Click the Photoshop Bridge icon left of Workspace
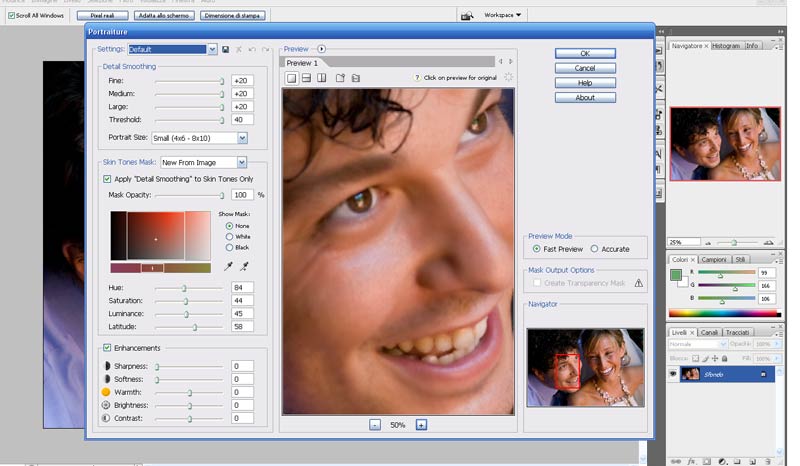This screenshot has width=800, height=466. pos(466,16)
